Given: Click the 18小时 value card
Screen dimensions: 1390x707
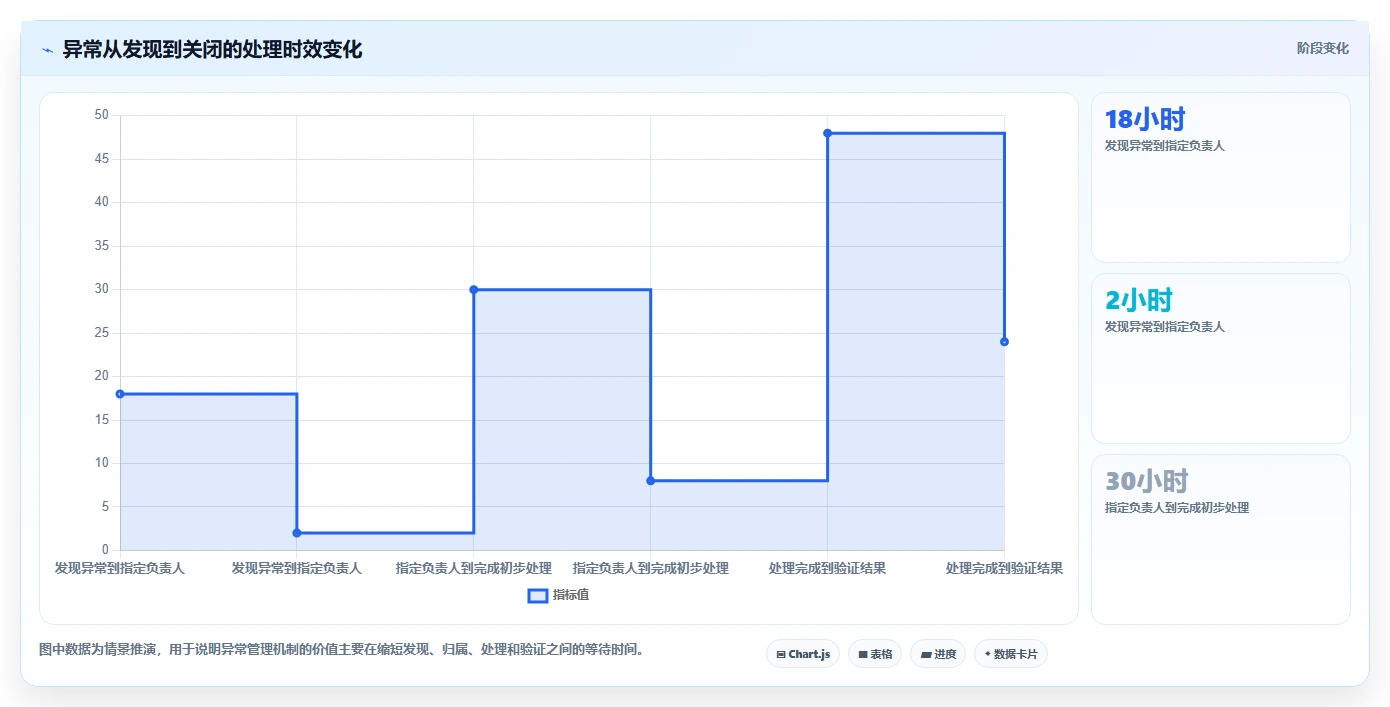Looking at the screenshot, I should 1221,177.
